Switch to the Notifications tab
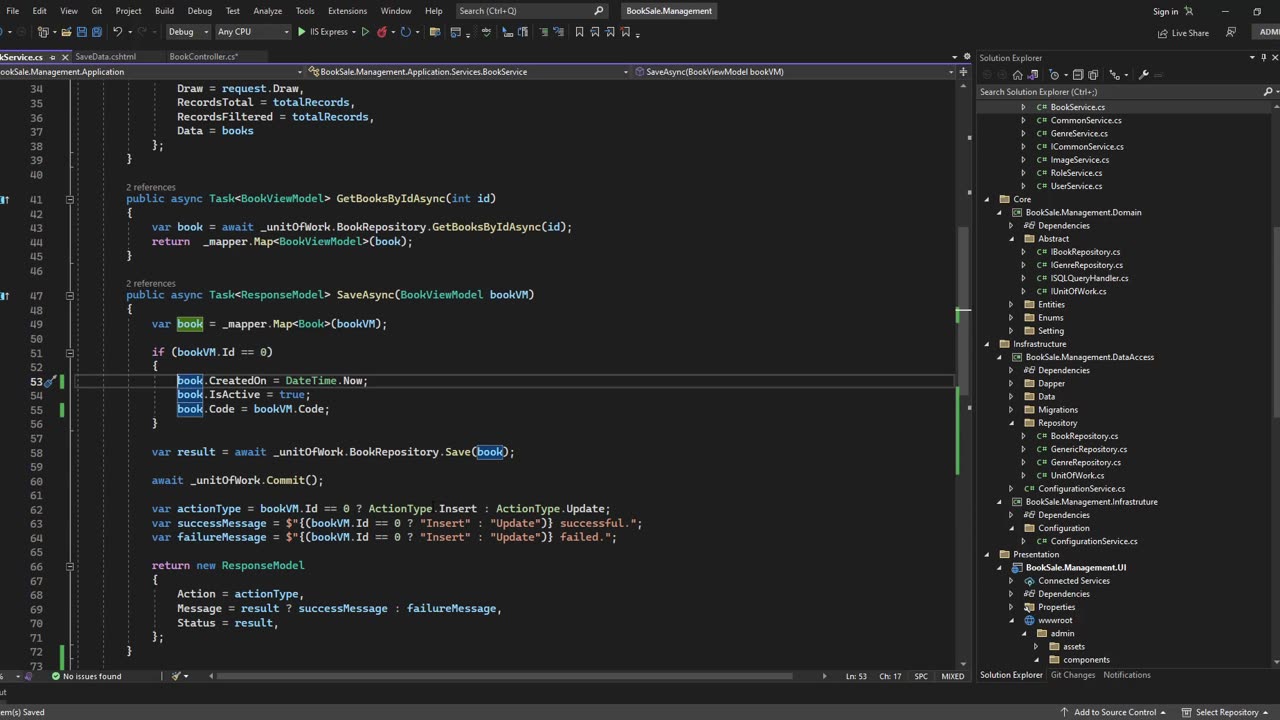Image resolution: width=1280 pixels, height=720 pixels. coord(1127,675)
